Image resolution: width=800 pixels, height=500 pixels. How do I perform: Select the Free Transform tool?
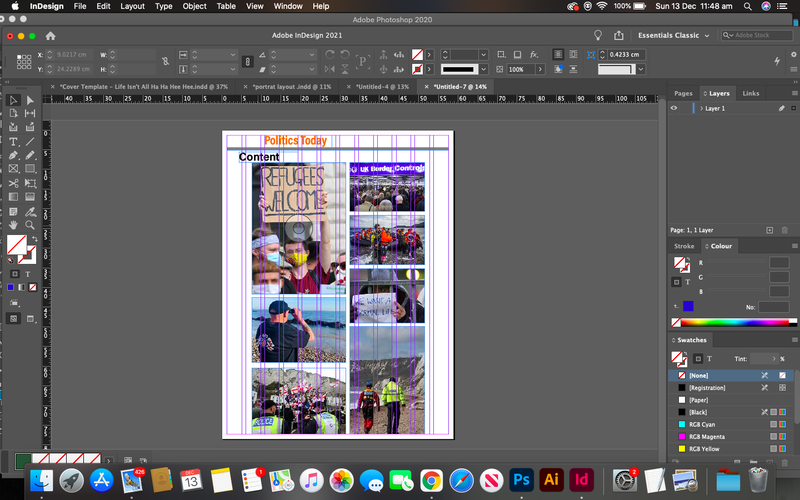[x=30, y=183]
